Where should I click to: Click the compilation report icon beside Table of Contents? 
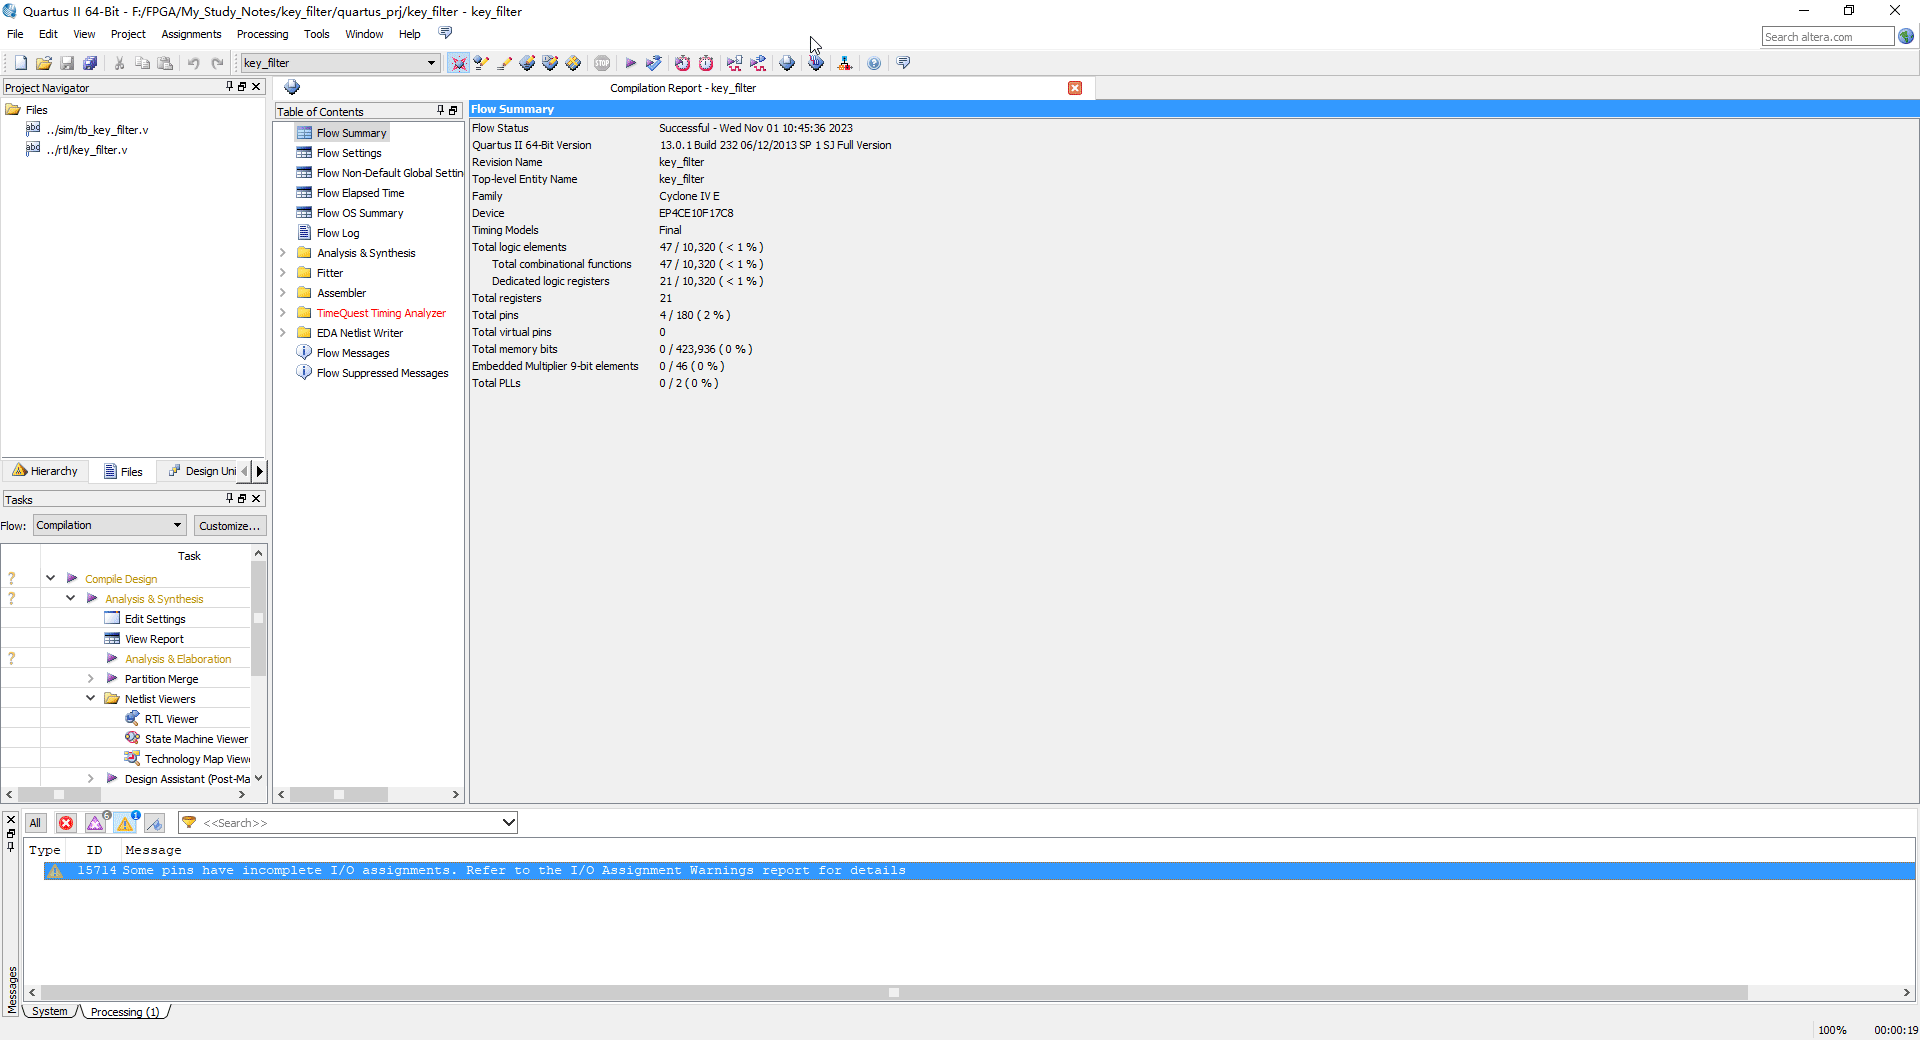[292, 88]
